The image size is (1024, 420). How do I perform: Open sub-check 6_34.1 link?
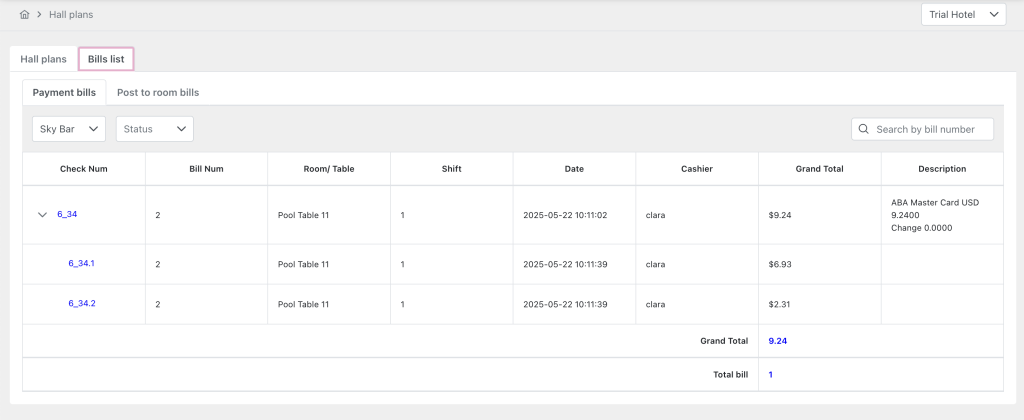pos(81,264)
